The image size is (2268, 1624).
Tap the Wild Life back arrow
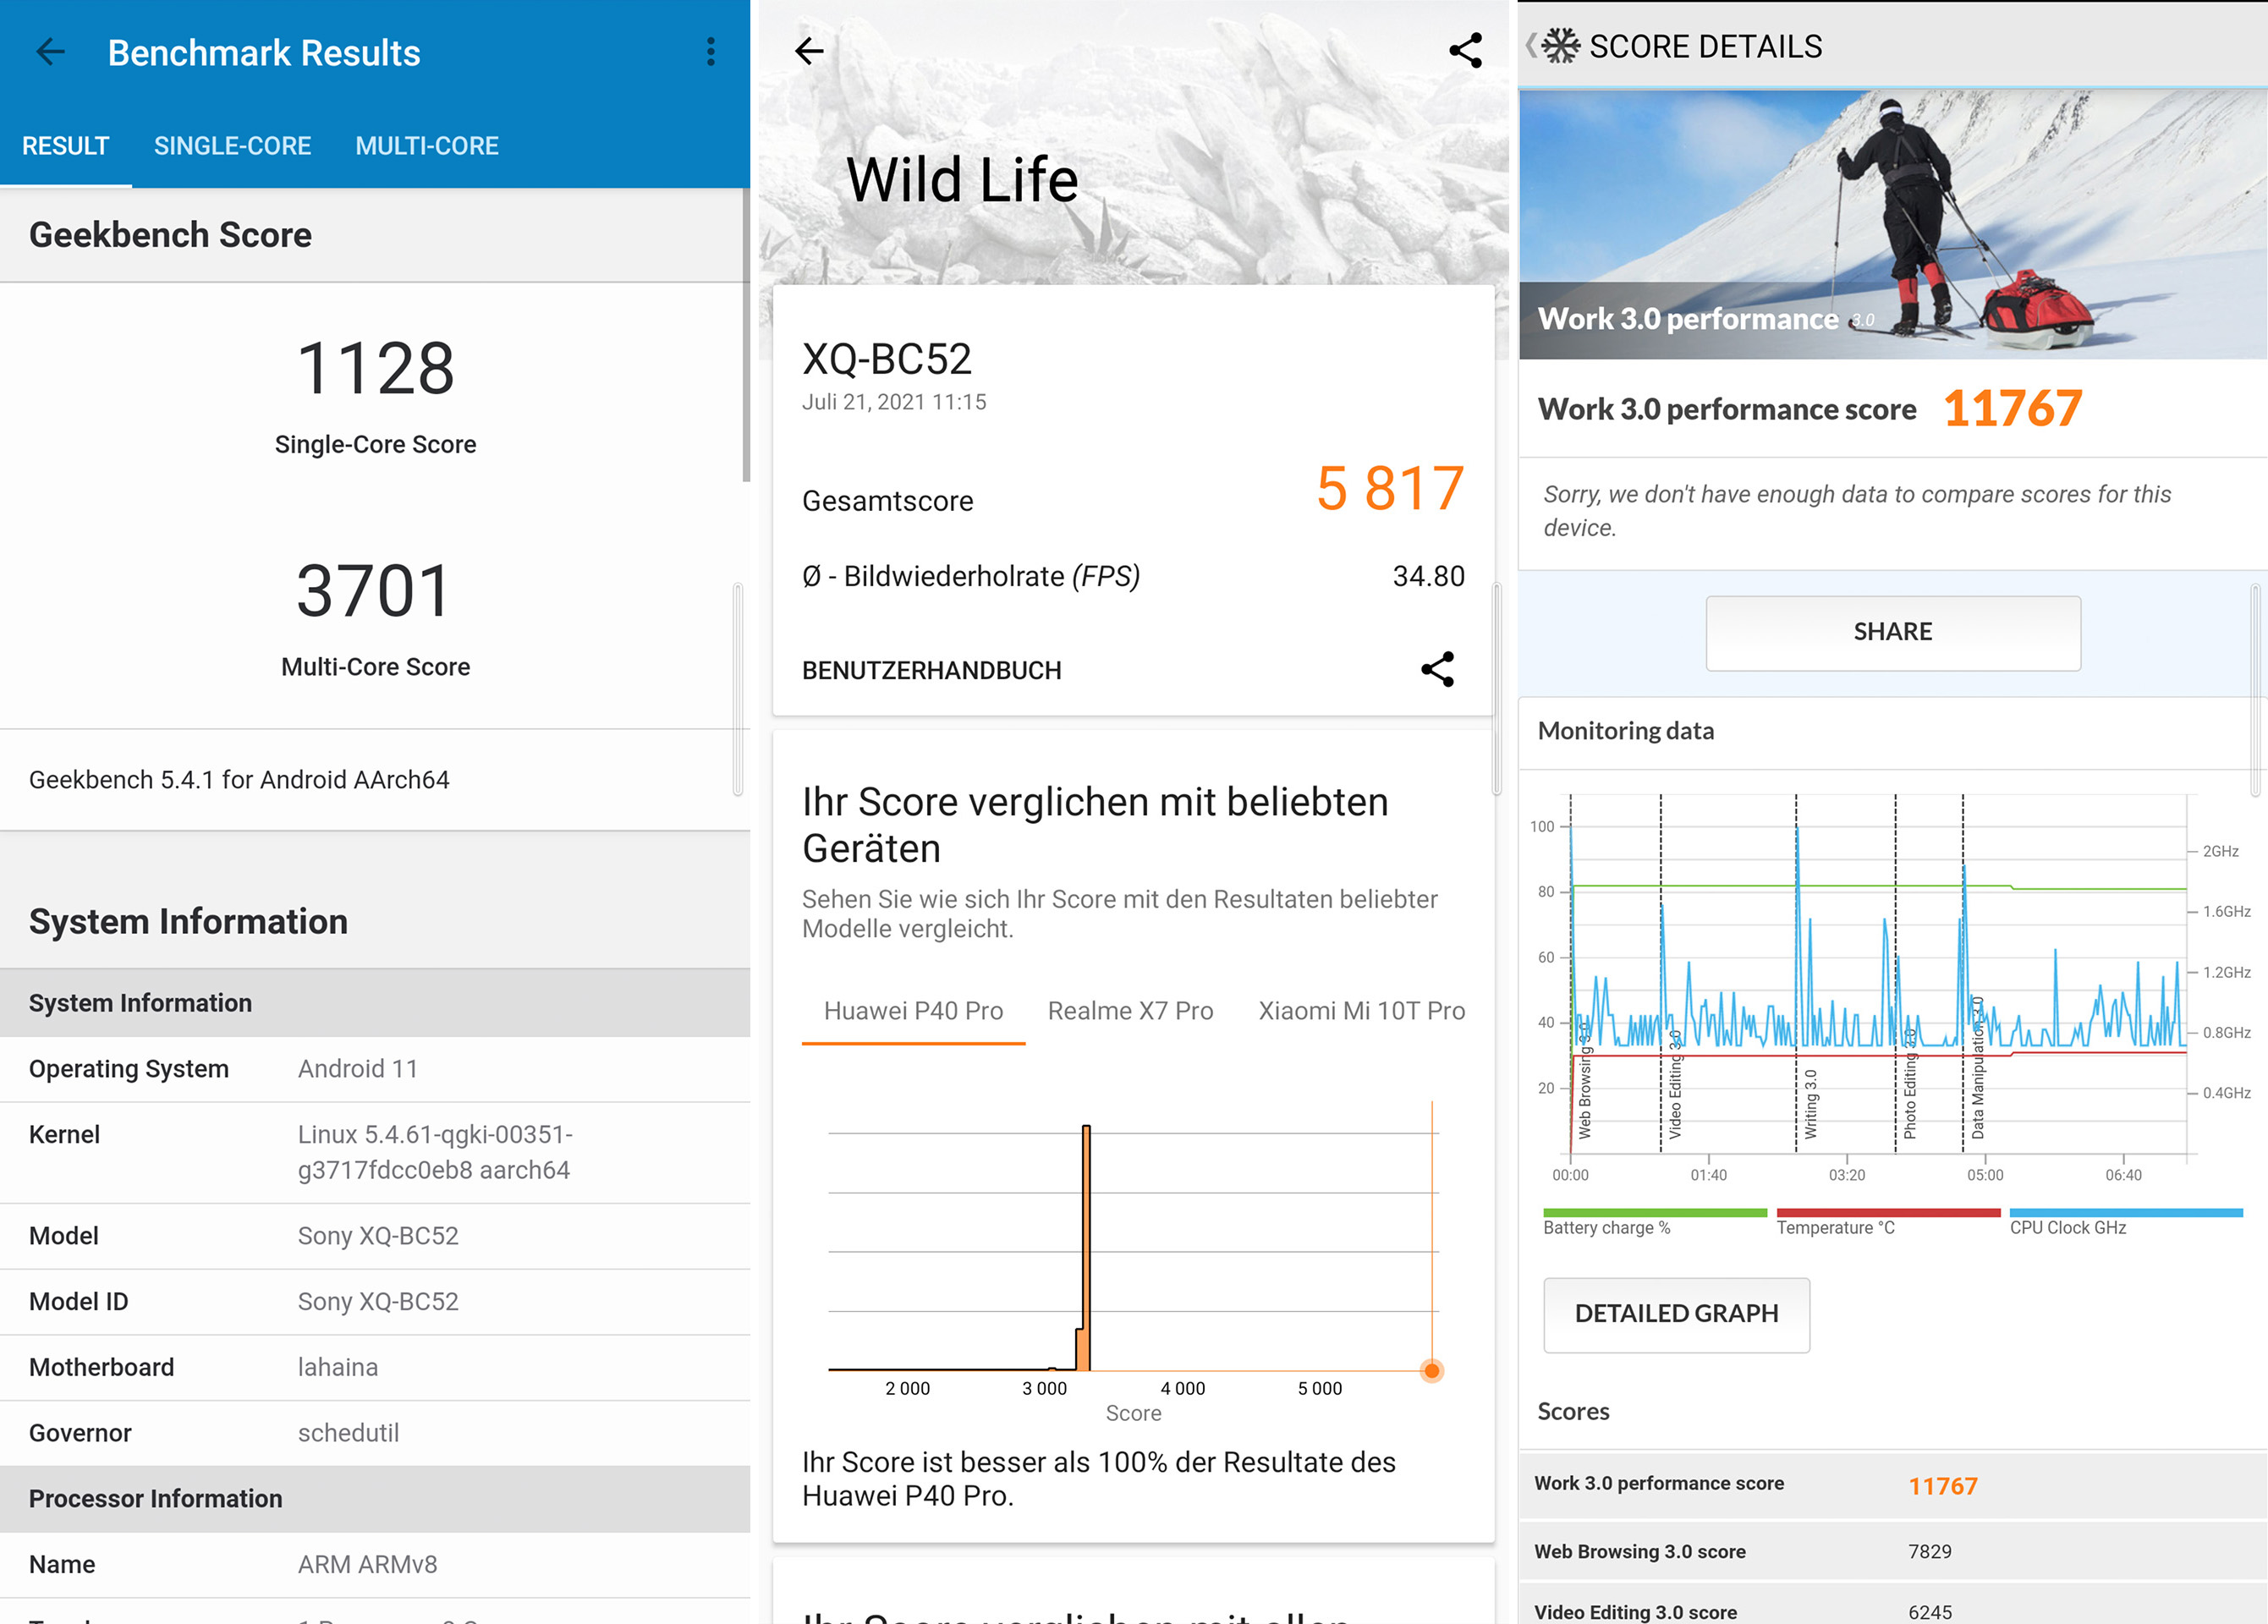[x=809, y=51]
